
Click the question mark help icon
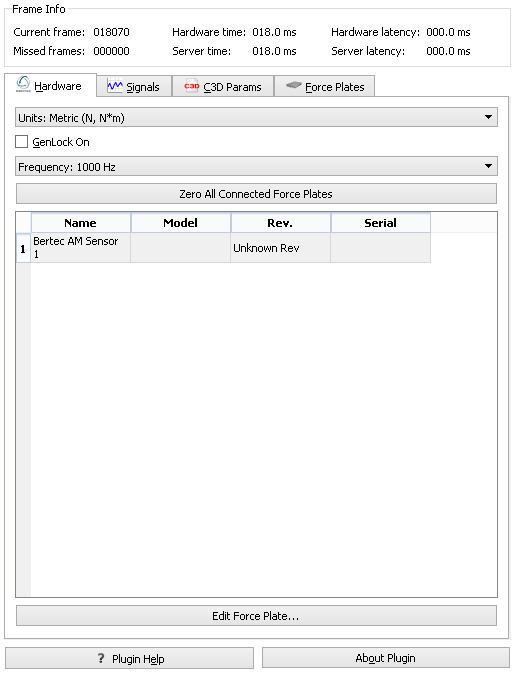click(101, 658)
